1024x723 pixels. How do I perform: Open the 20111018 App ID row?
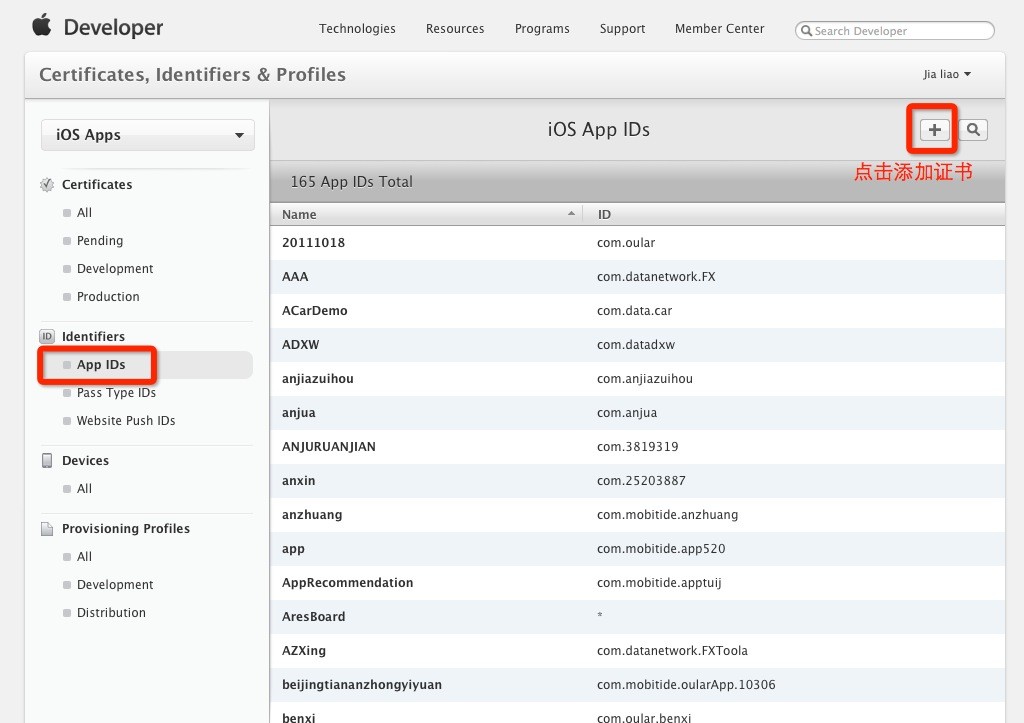[x=637, y=243]
